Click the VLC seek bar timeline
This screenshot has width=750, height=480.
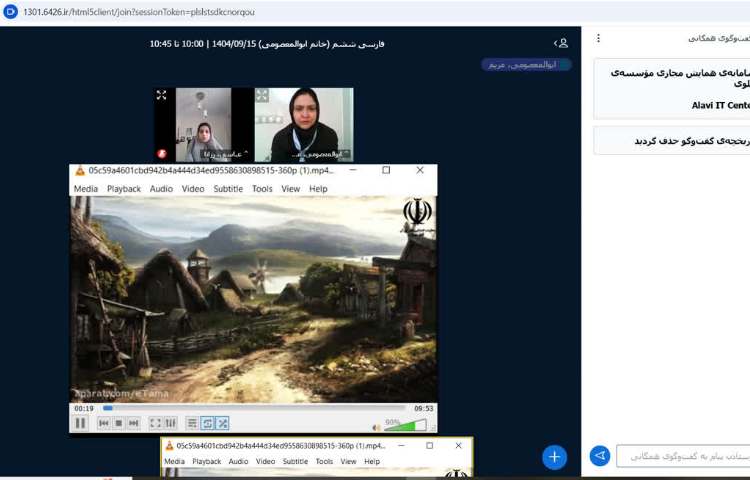pyautogui.click(x=254, y=408)
